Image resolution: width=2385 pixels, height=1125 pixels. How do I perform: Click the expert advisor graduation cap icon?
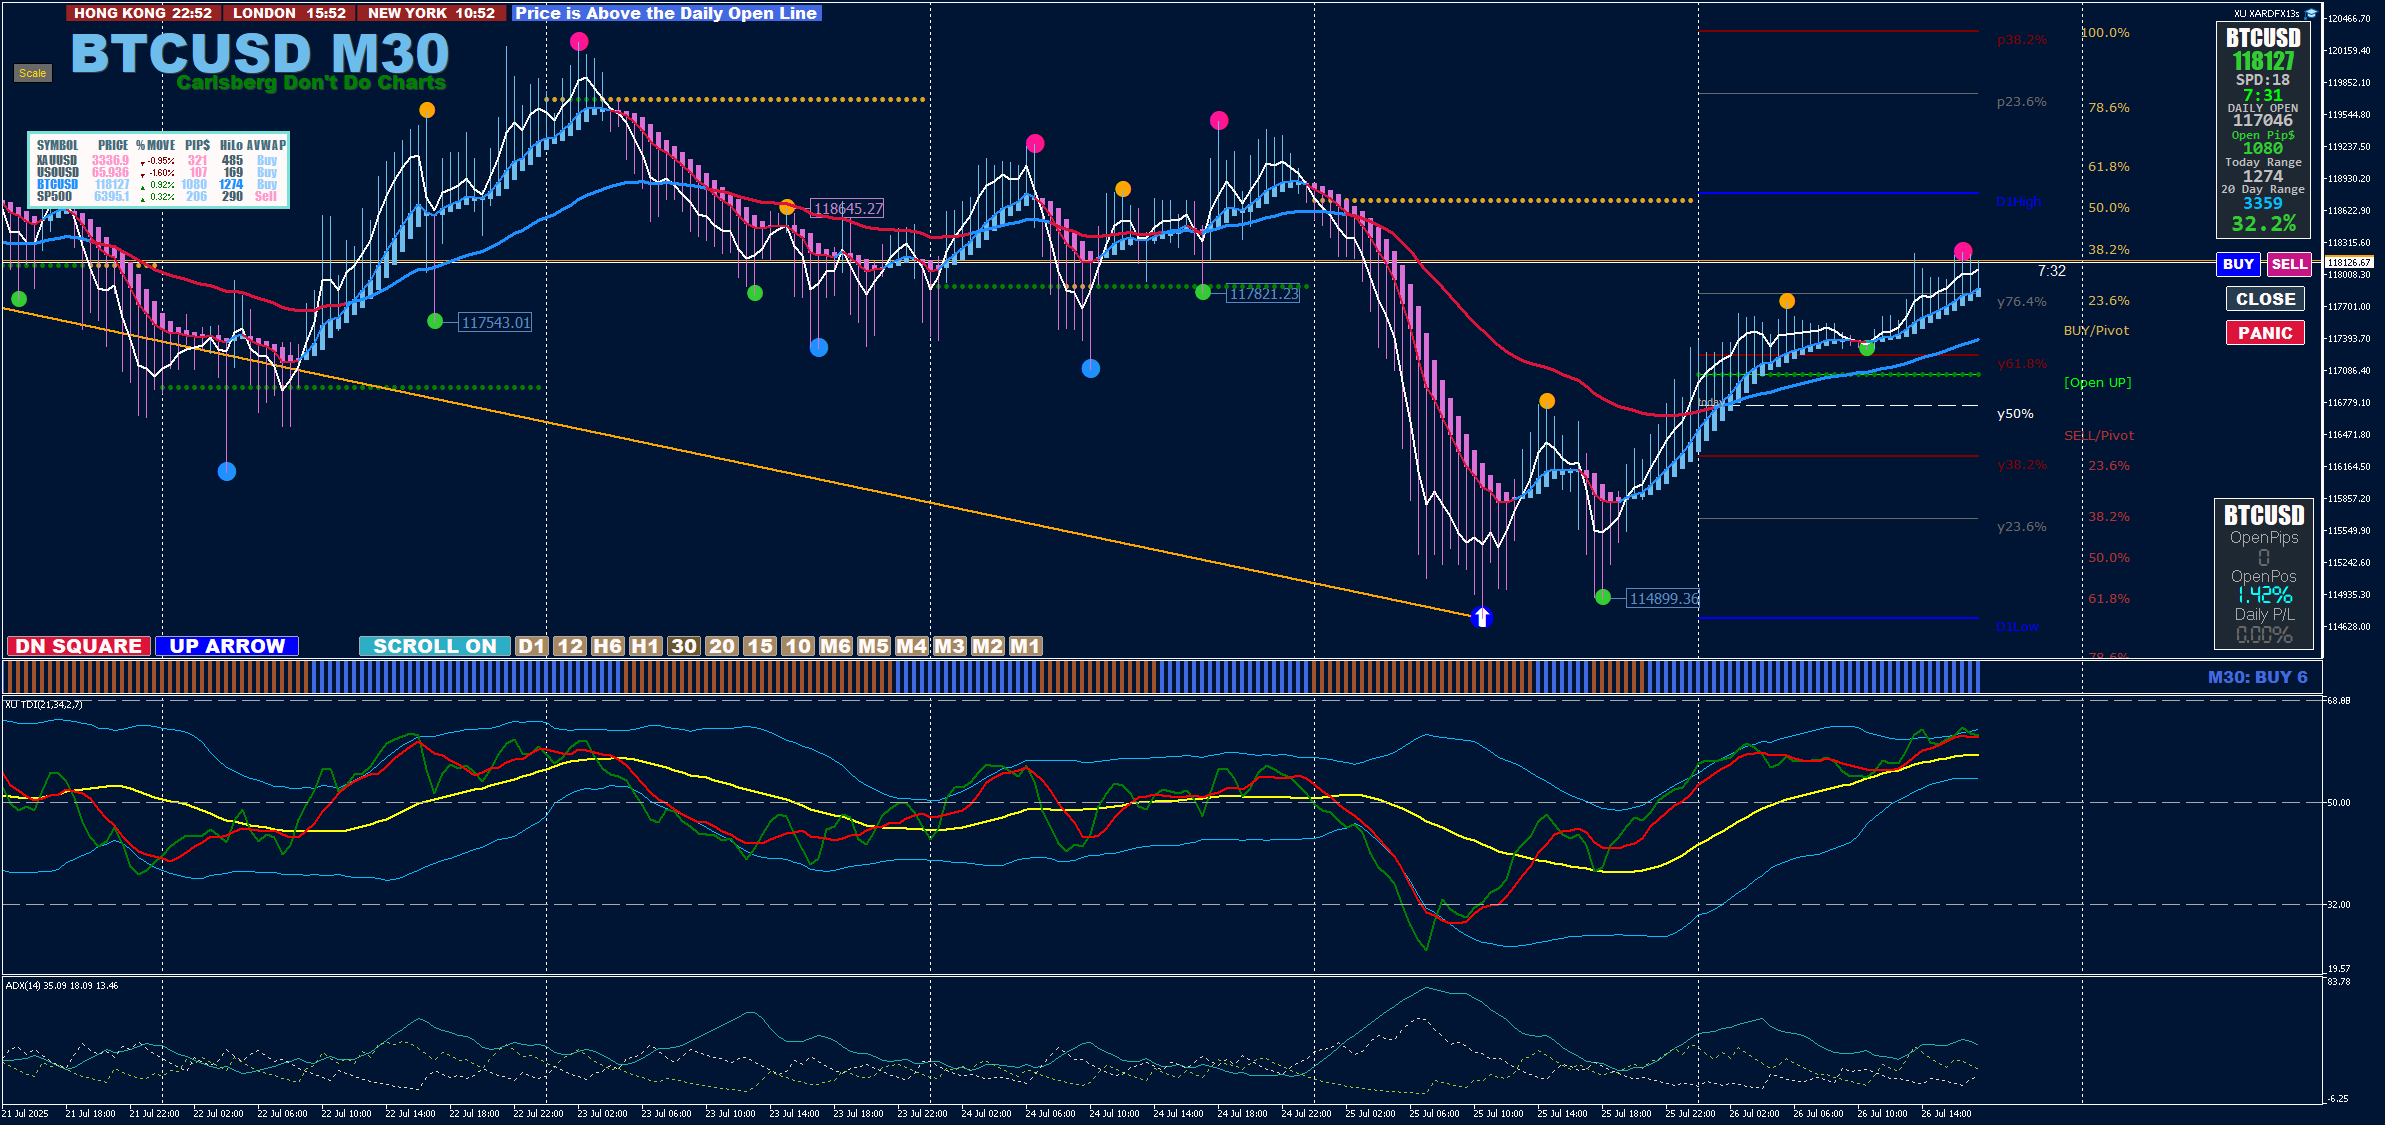coord(2311,13)
